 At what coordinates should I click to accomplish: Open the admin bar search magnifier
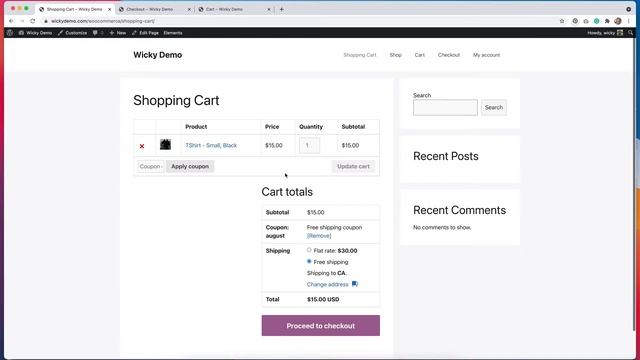pyautogui.click(x=631, y=33)
